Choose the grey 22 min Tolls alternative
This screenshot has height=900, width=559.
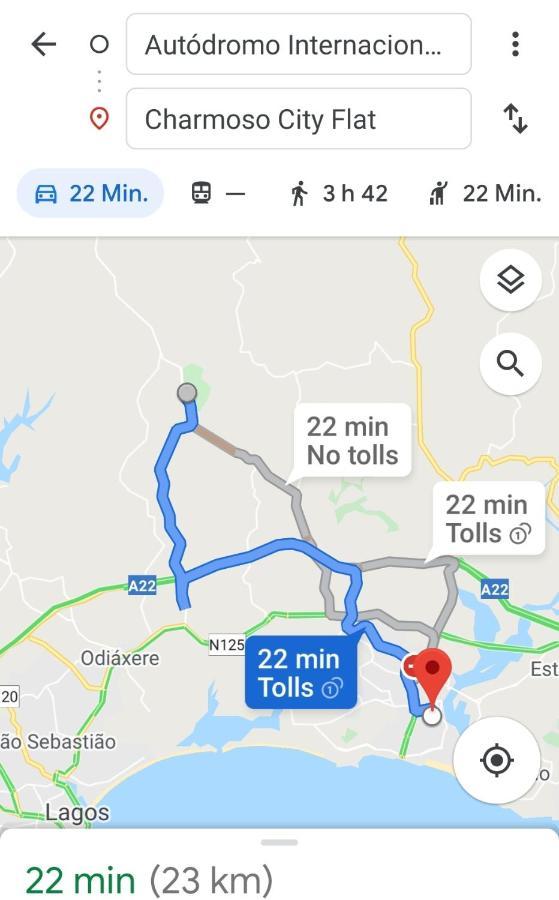point(488,519)
